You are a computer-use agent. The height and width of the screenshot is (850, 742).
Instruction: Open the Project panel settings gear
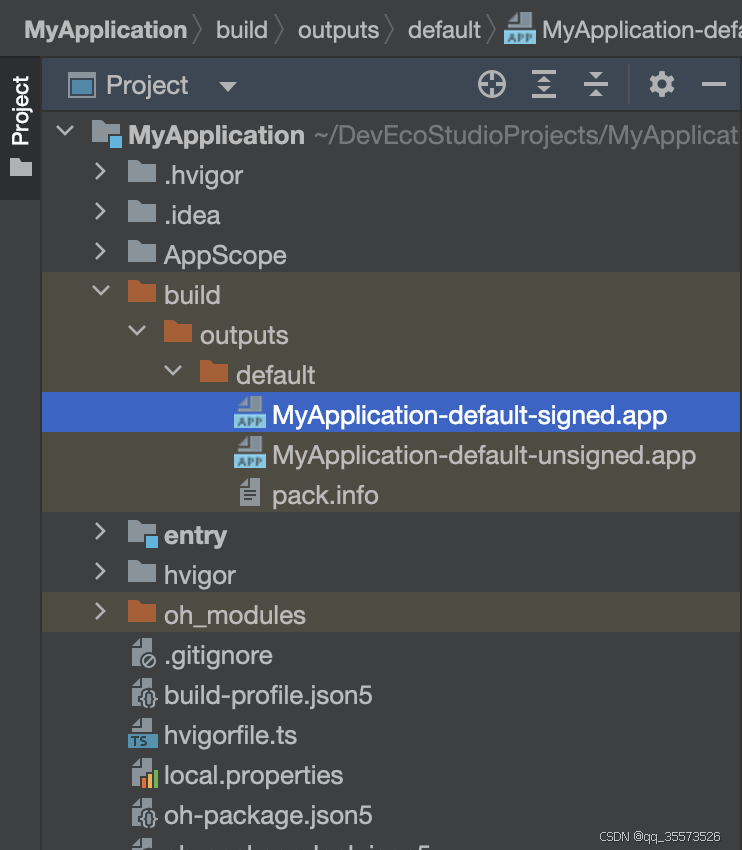(x=662, y=85)
